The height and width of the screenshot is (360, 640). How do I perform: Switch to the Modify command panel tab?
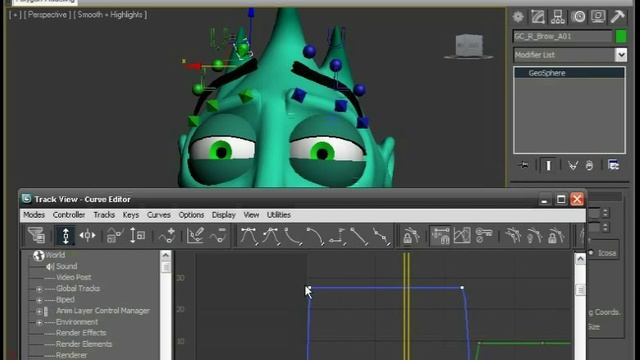(538, 17)
